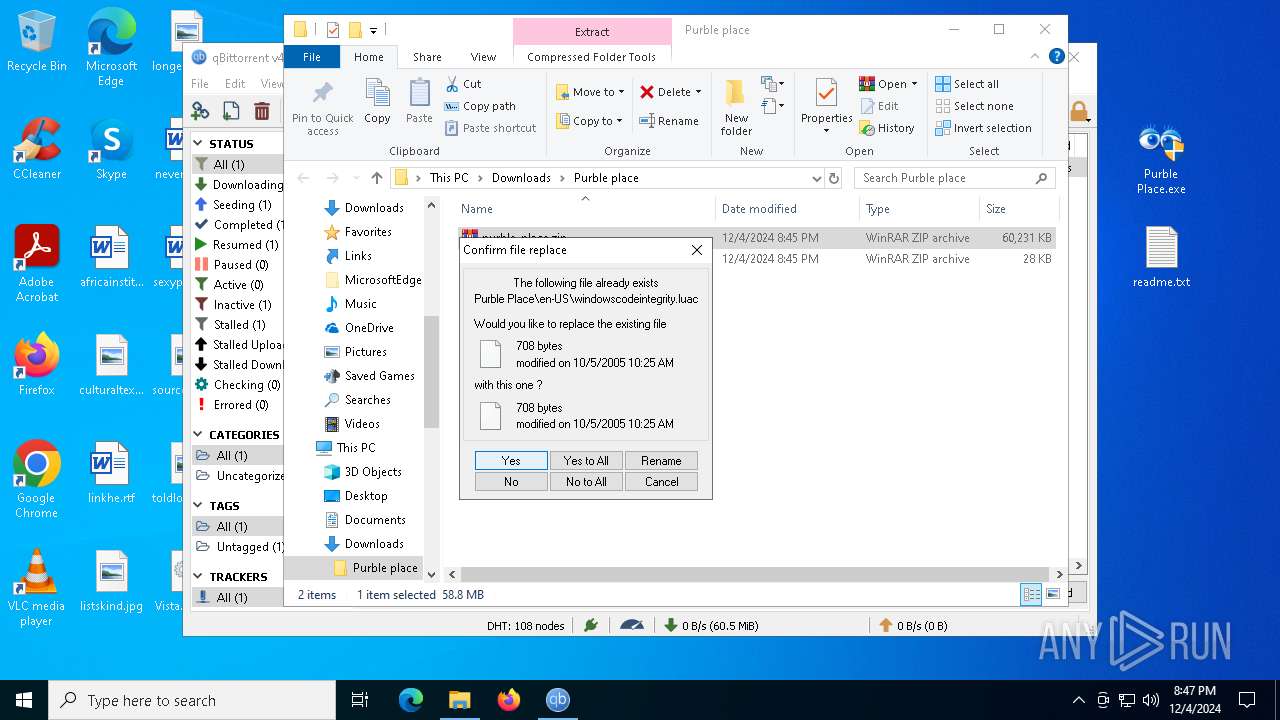Switch to details view button
The image size is (1280, 720).
1031,595
